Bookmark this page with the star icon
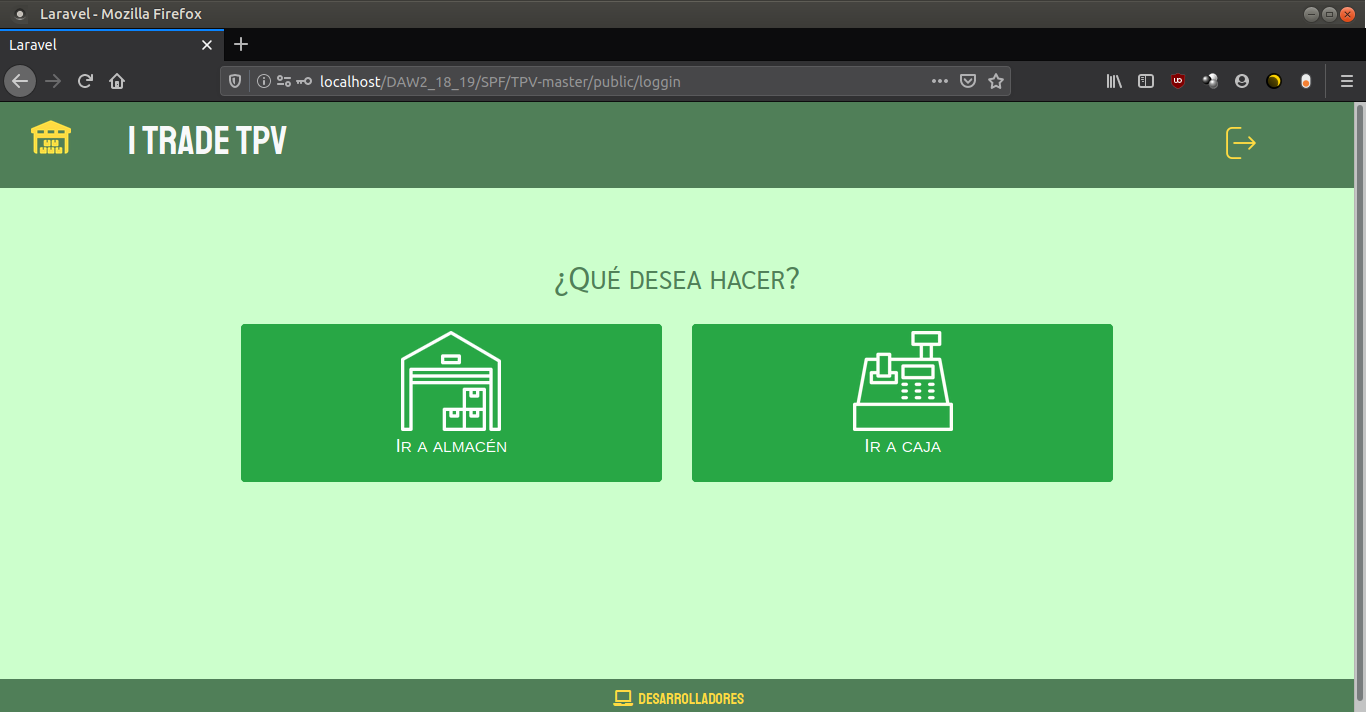This screenshot has height=712, width=1366. tap(996, 81)
